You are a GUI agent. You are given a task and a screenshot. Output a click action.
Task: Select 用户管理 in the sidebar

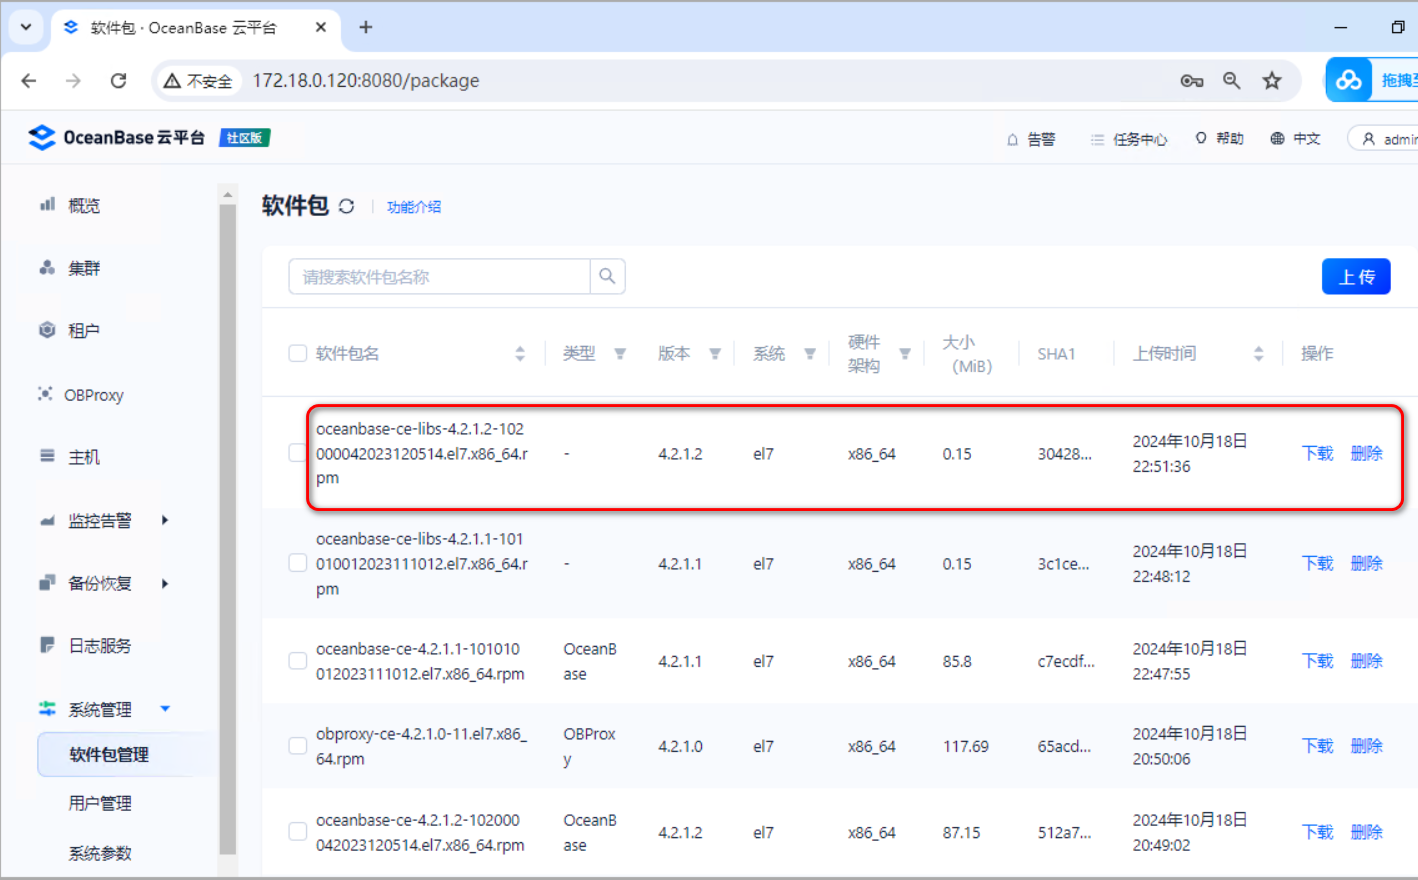click(100, 803)
